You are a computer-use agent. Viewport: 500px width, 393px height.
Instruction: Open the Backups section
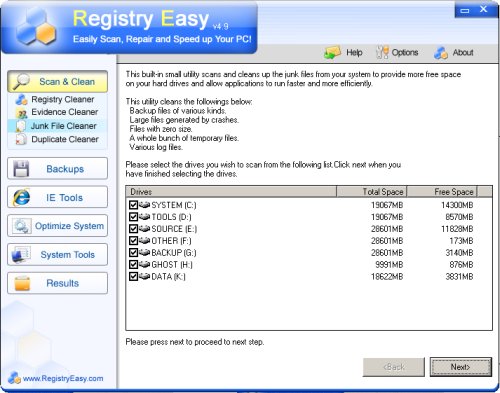coord(57,169)
